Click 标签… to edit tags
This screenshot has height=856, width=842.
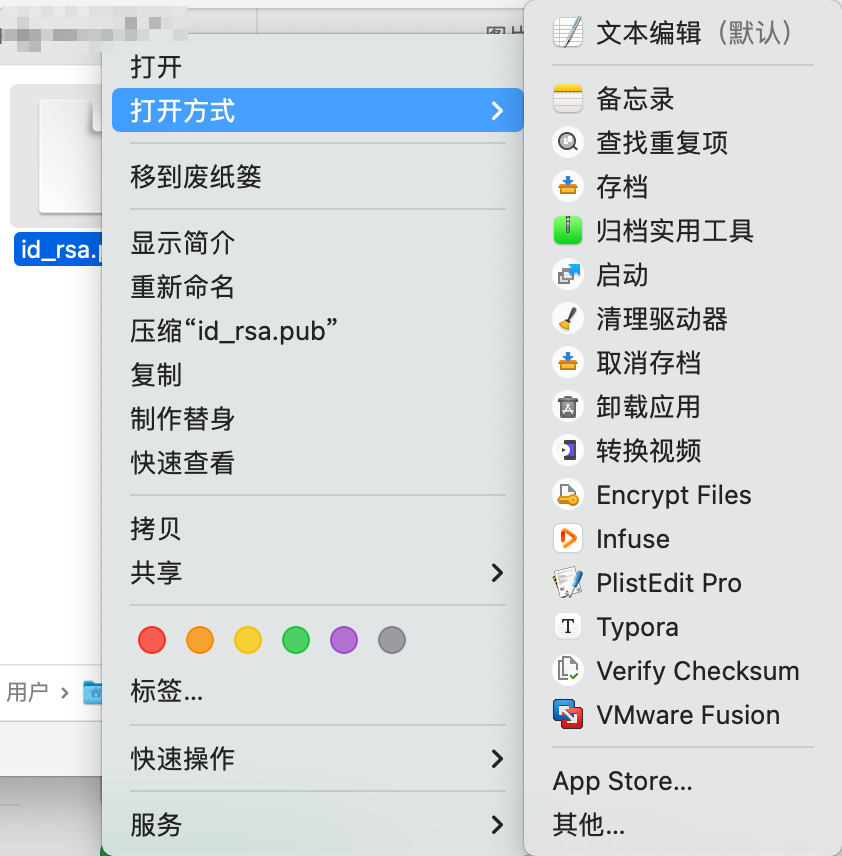[x=318, y=691]
